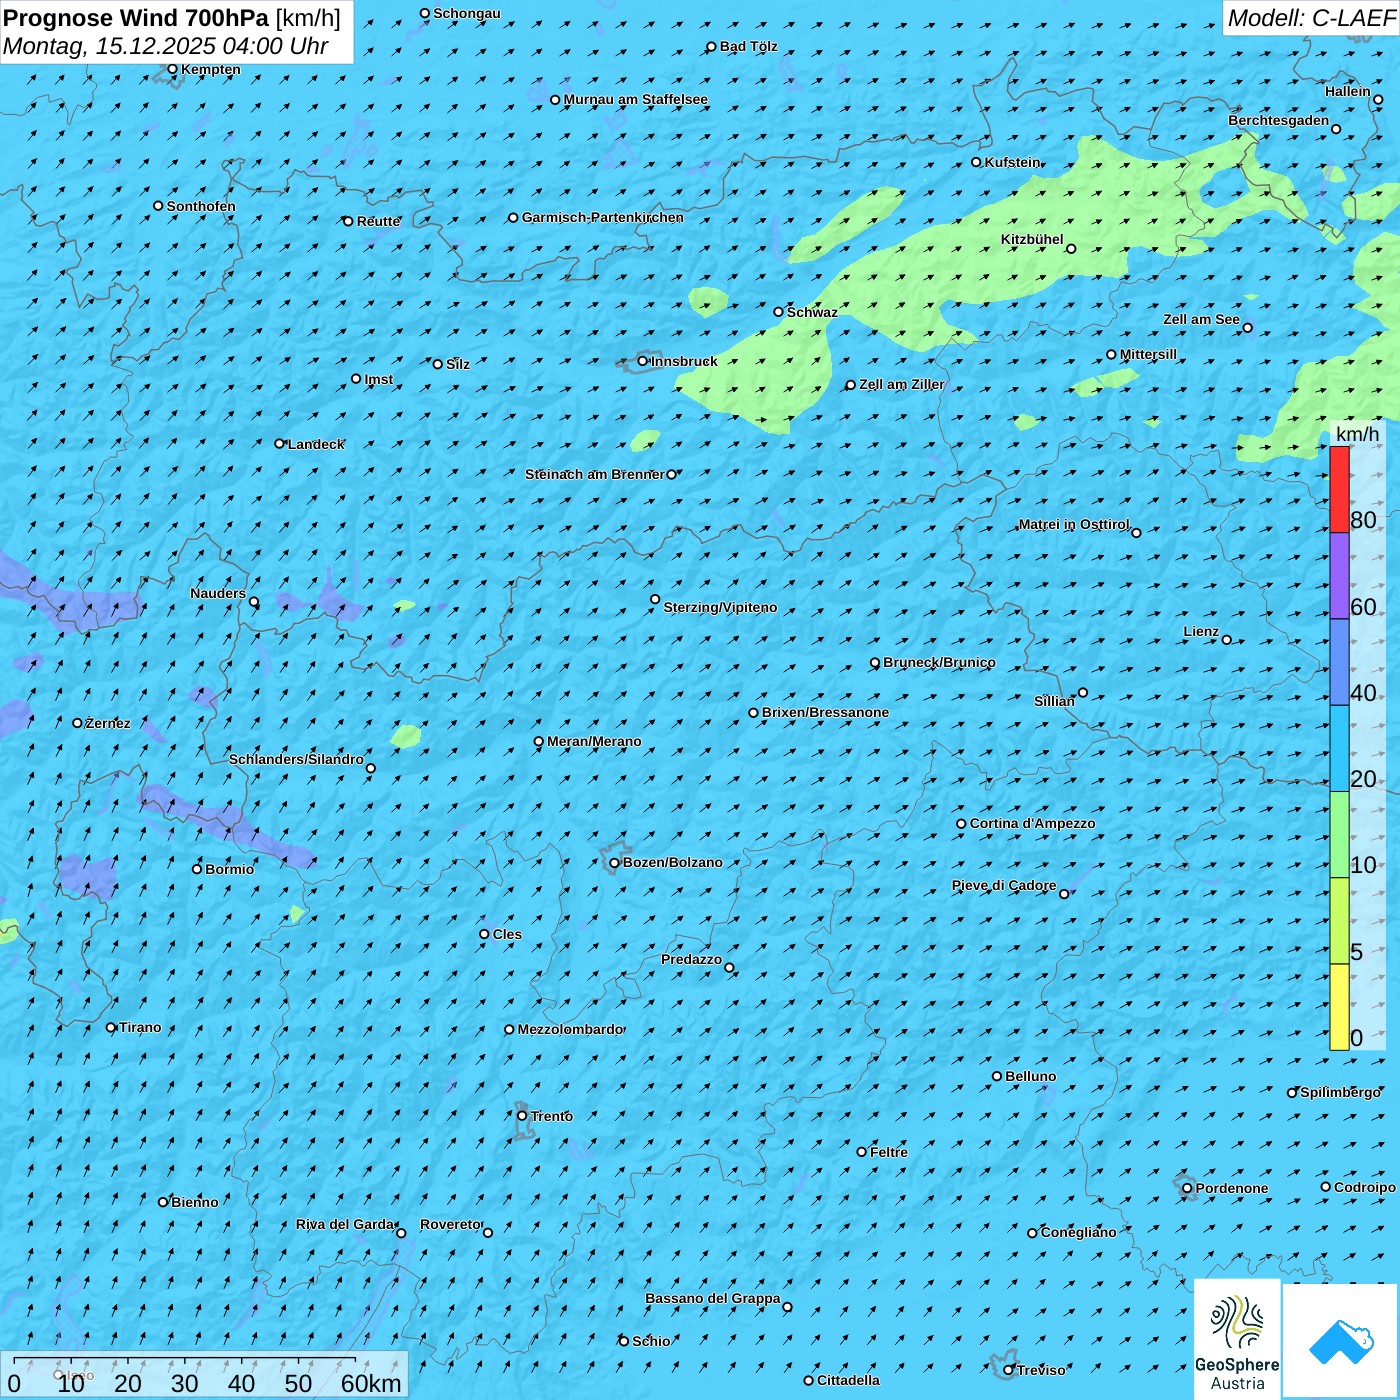This screenshot has height=1400, width=1400.
Task: Click the 'Prognose Wind 700hPa' title
Action: tap(136, 18)
